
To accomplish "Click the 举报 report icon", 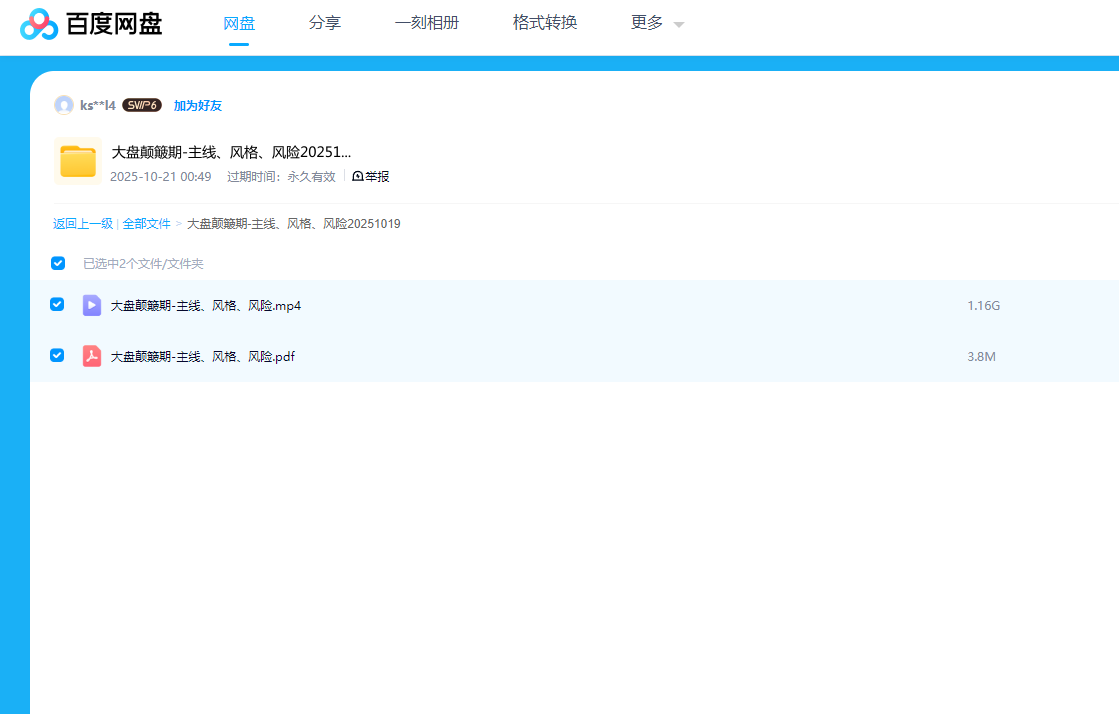I will click(x=358, y=176).
